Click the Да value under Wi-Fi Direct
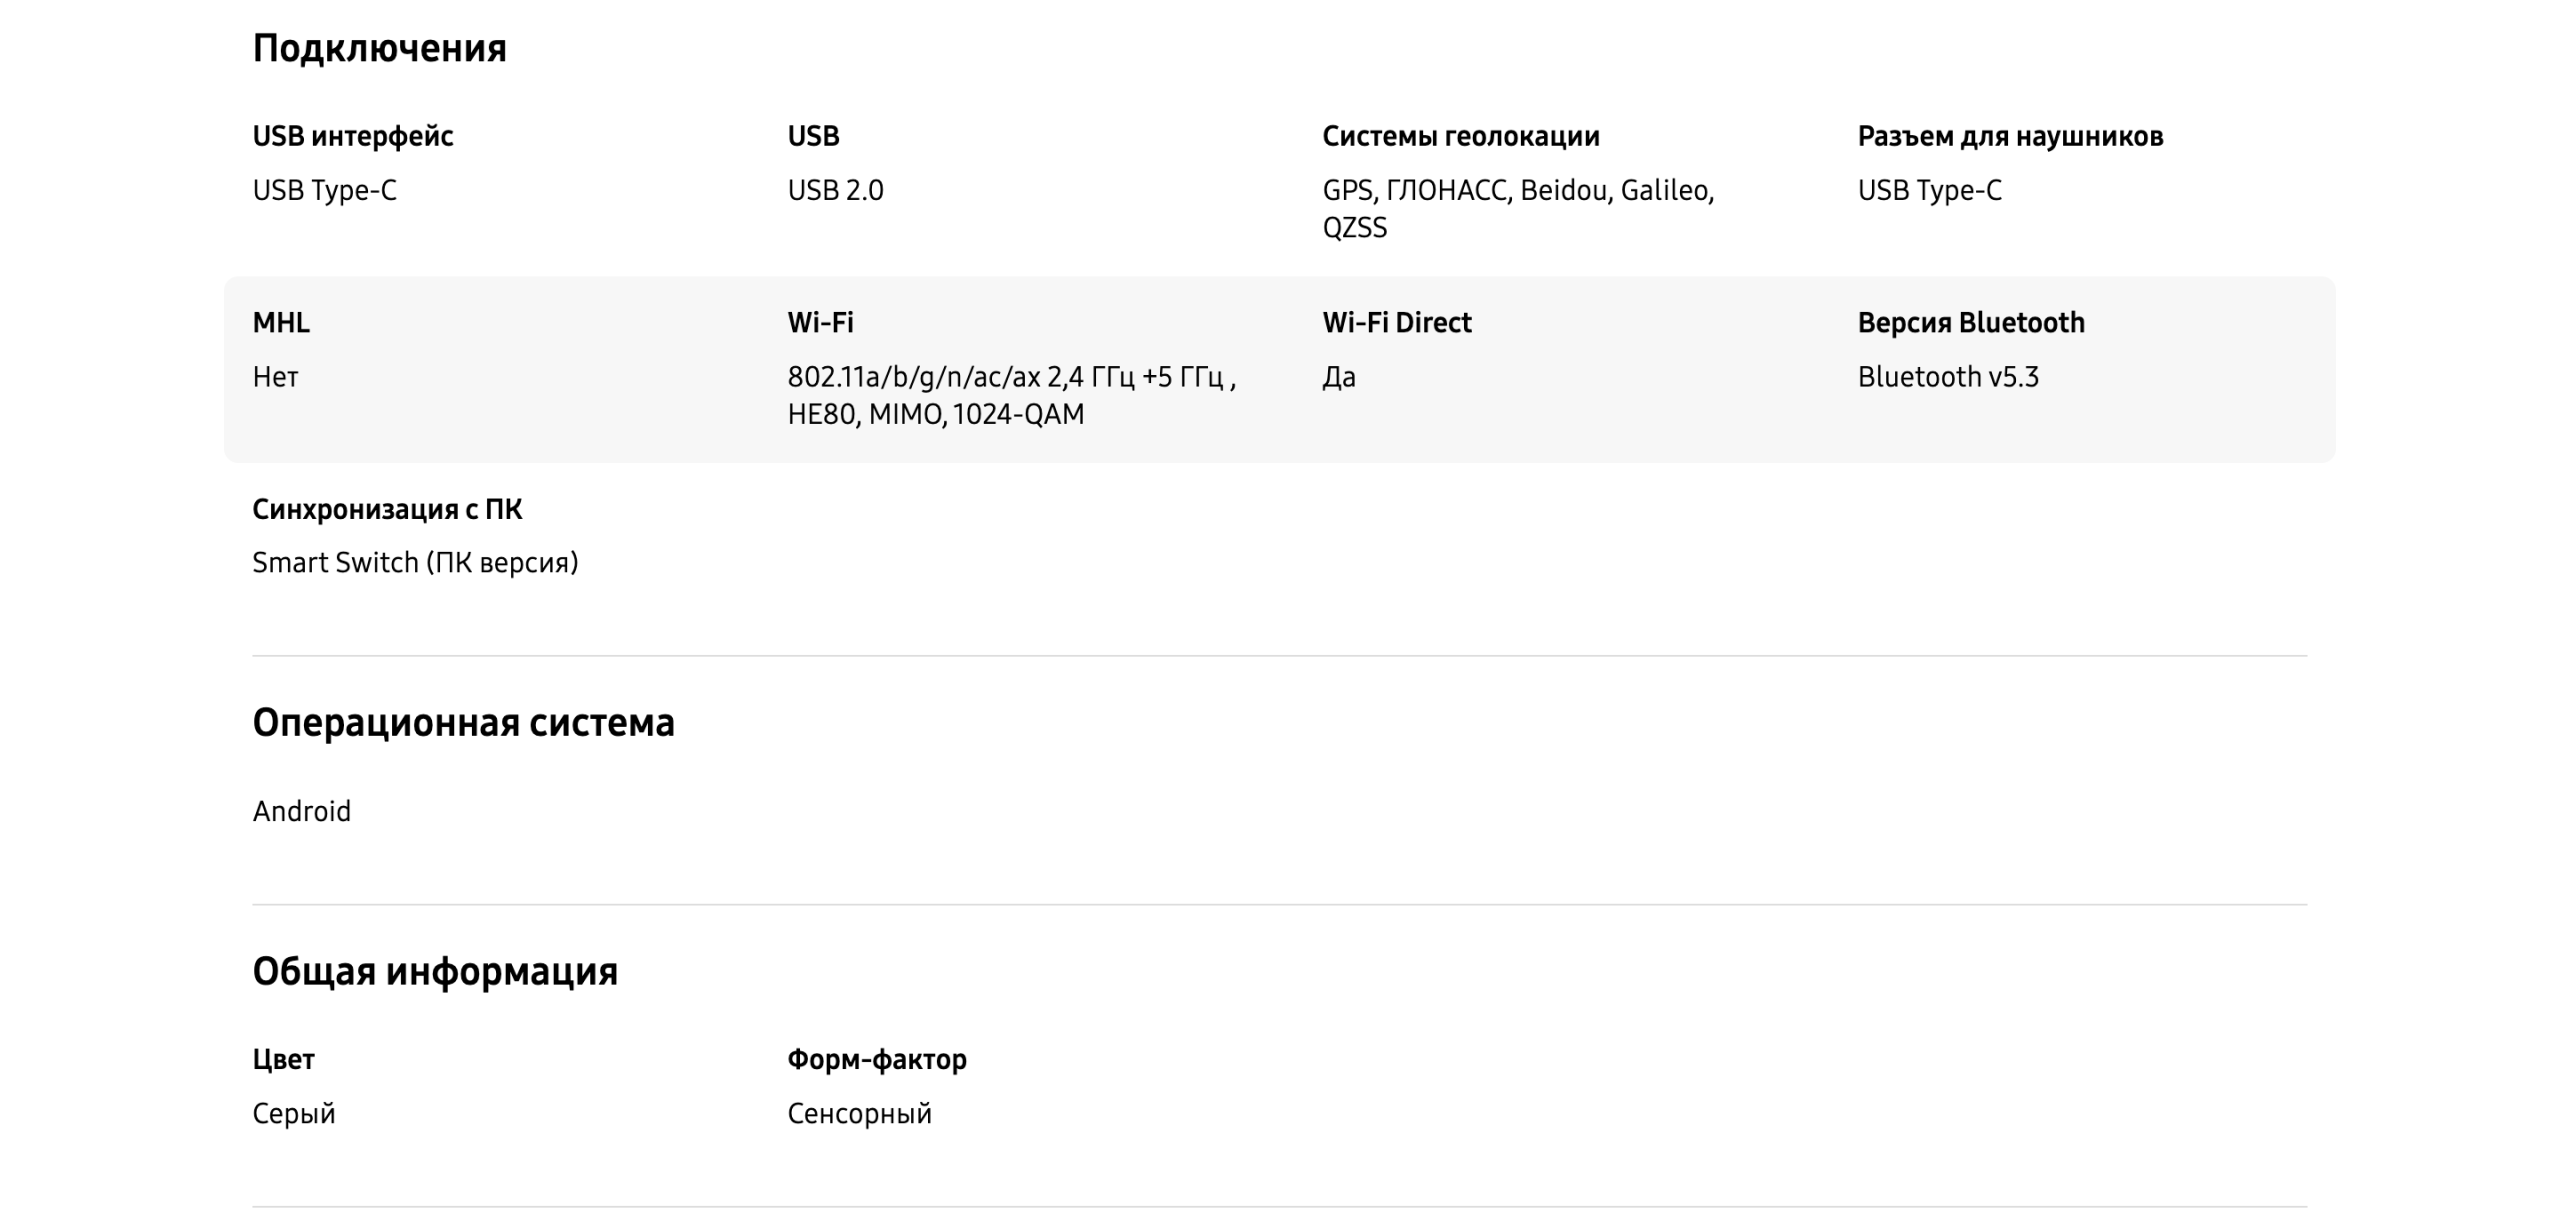The width and height of the screenshot is (2560, 1221). pos(1339,377)
